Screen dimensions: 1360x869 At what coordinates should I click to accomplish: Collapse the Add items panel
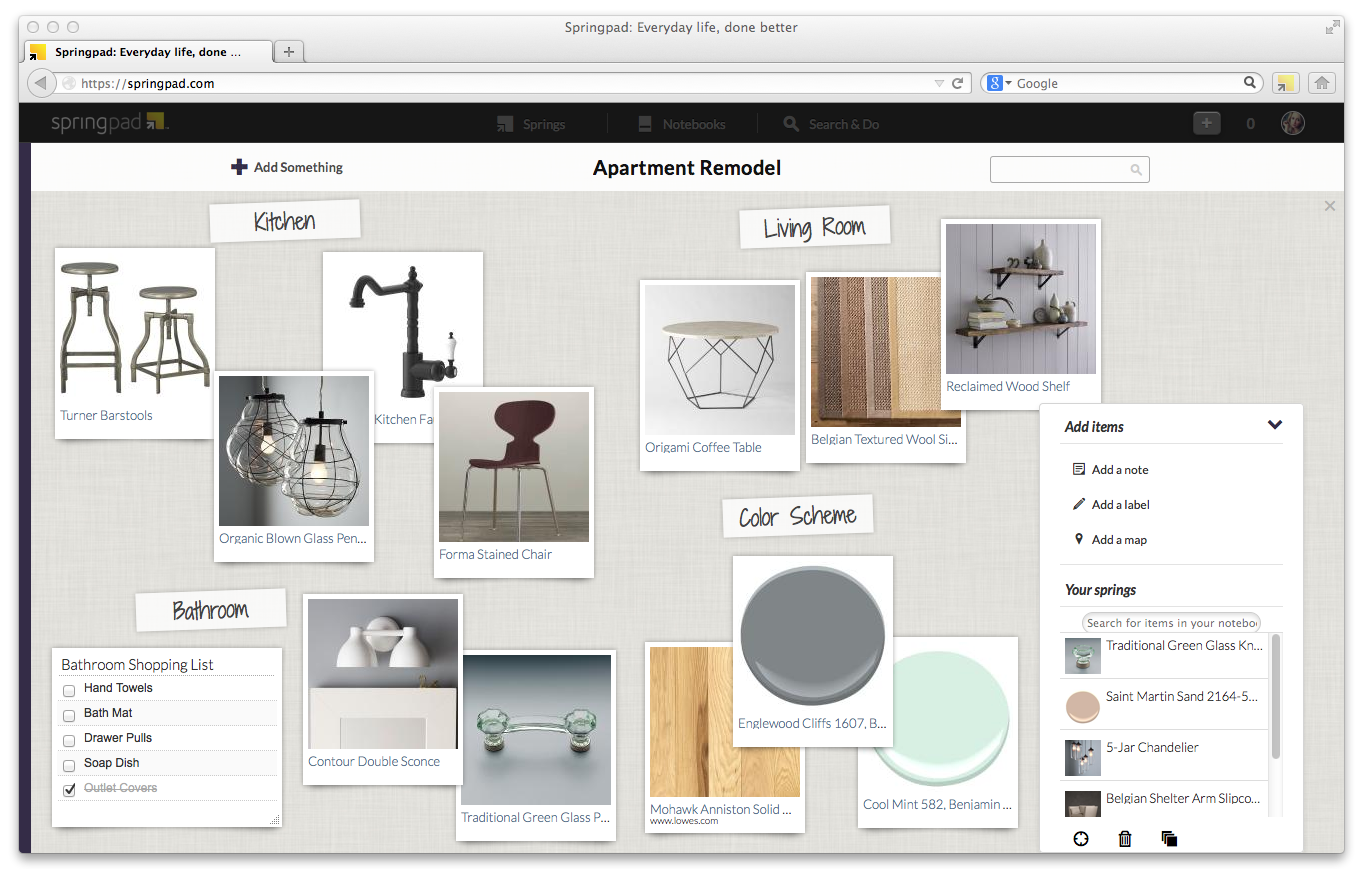point(1275,424)
